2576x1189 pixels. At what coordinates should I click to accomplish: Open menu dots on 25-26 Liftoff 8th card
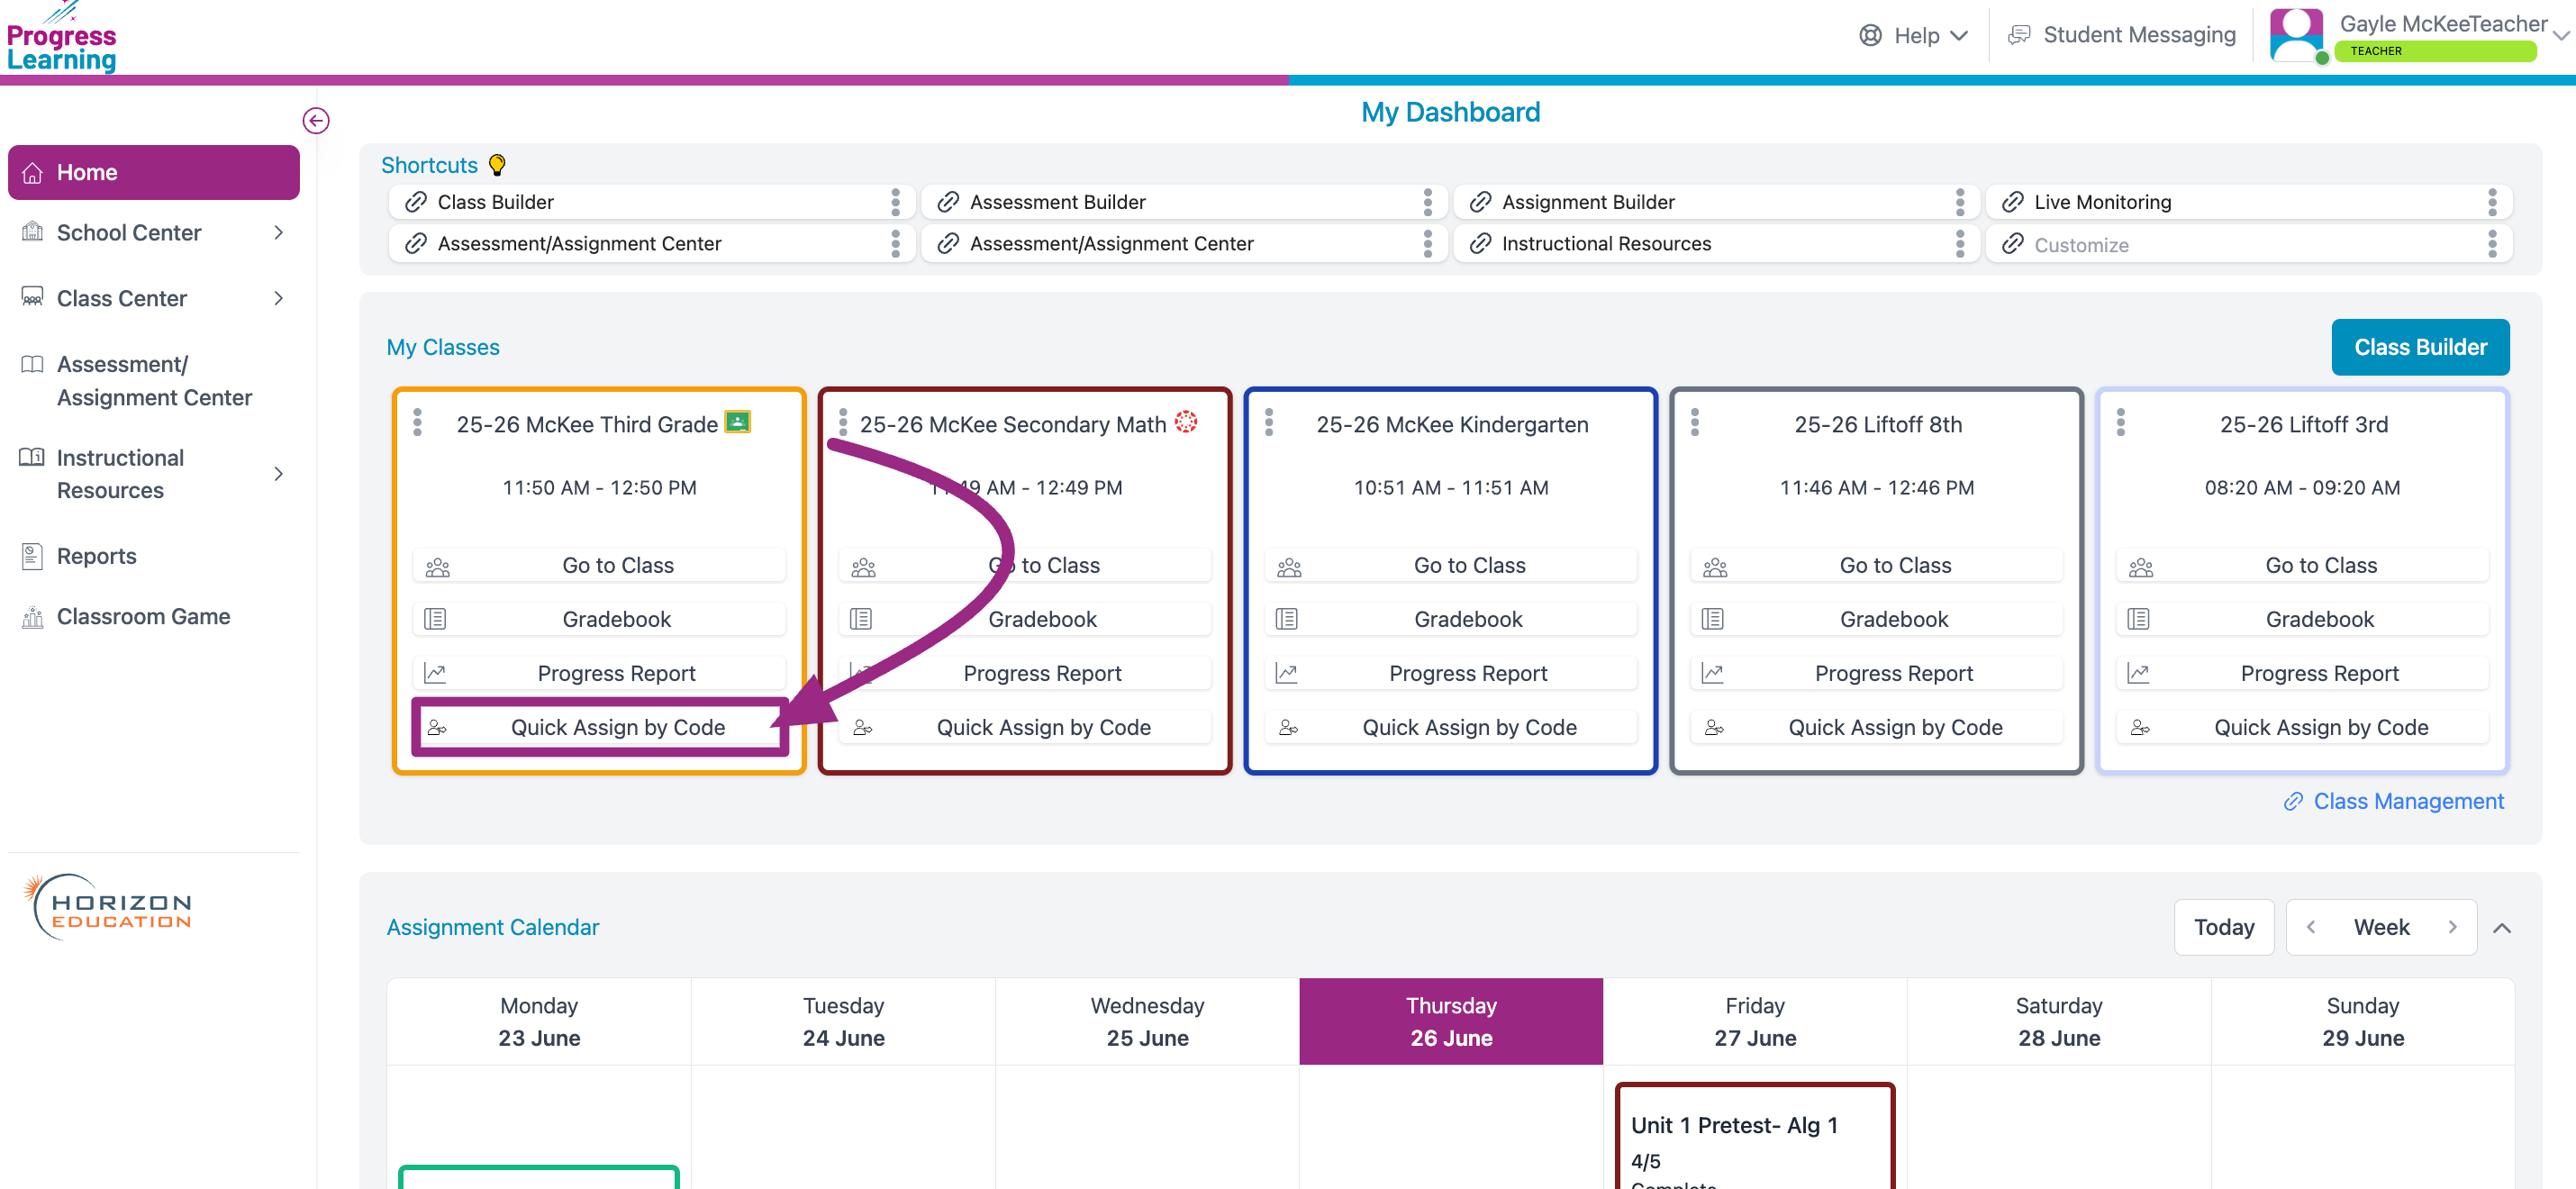[x=1695, y=423]
